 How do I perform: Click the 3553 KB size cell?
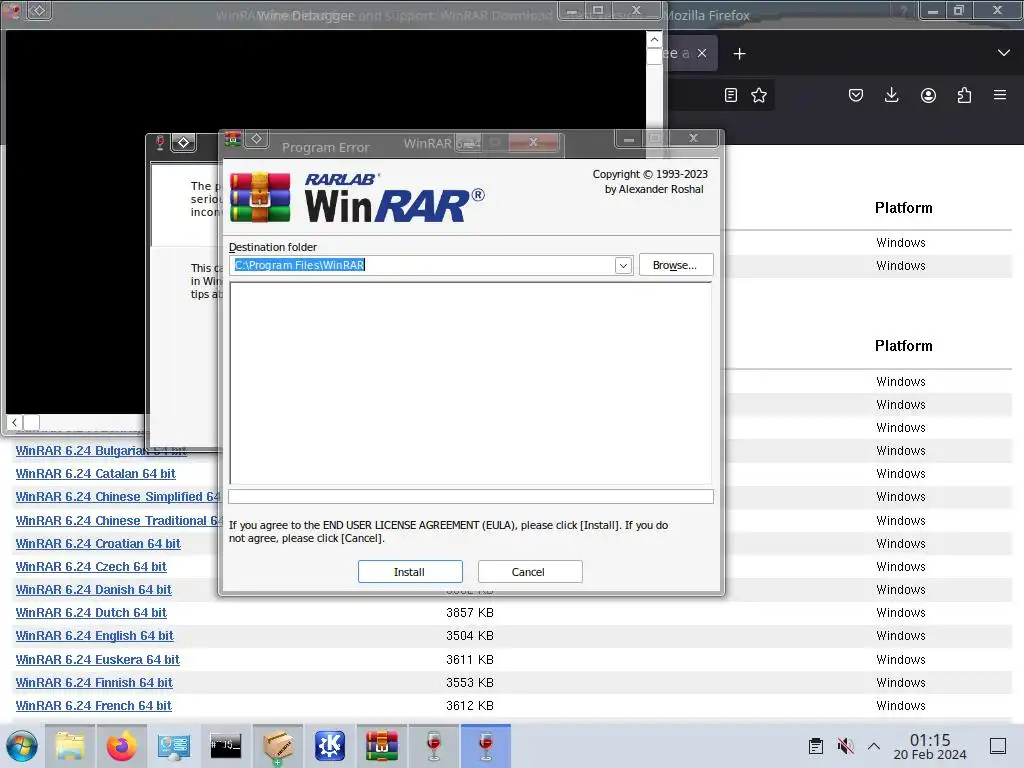(470, 682)
